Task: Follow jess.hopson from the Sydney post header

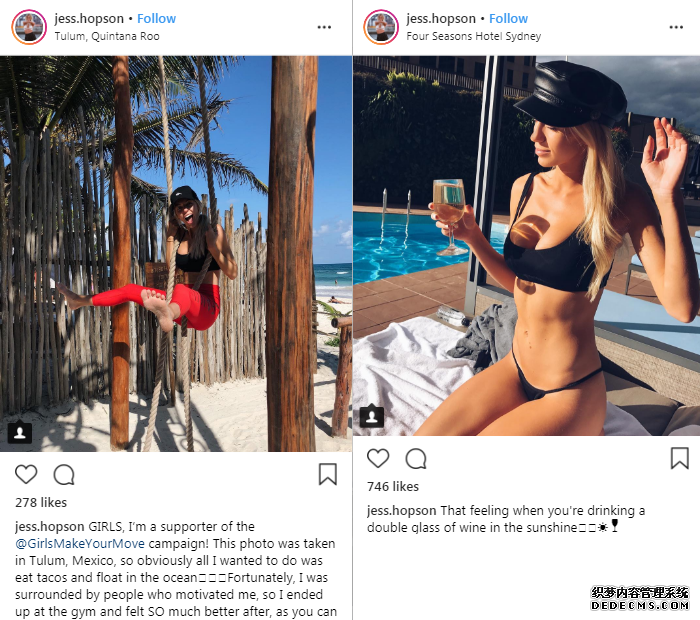Action: pos(508,19)
